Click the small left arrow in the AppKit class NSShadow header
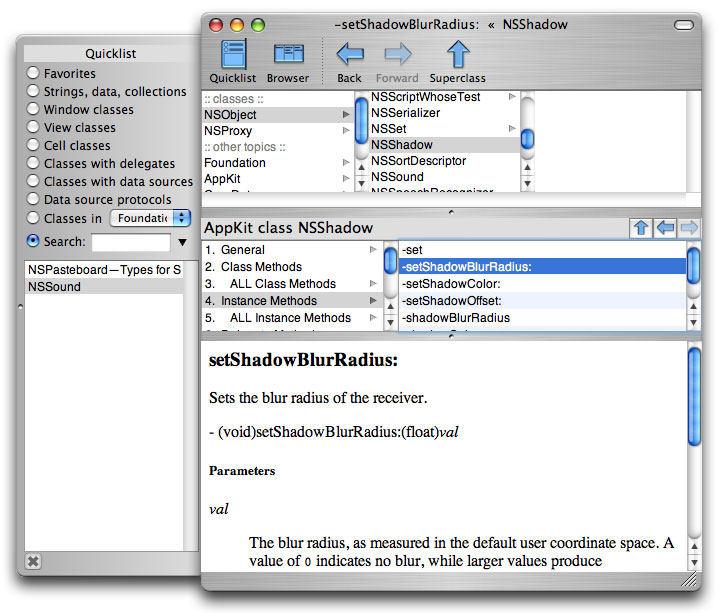Viewport: 722px width, 613px height. (x=665, y=228)
